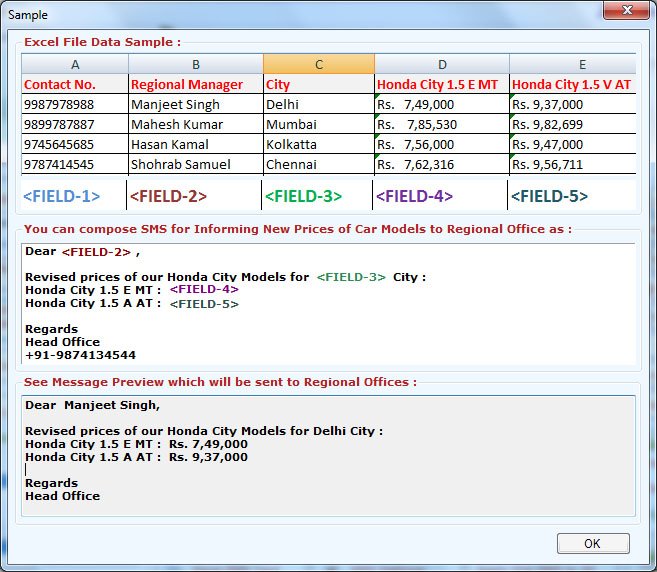The height and width of the screenshot is (572, 657).
Task: Click the 'City' header cell
Action: point(319,84)
